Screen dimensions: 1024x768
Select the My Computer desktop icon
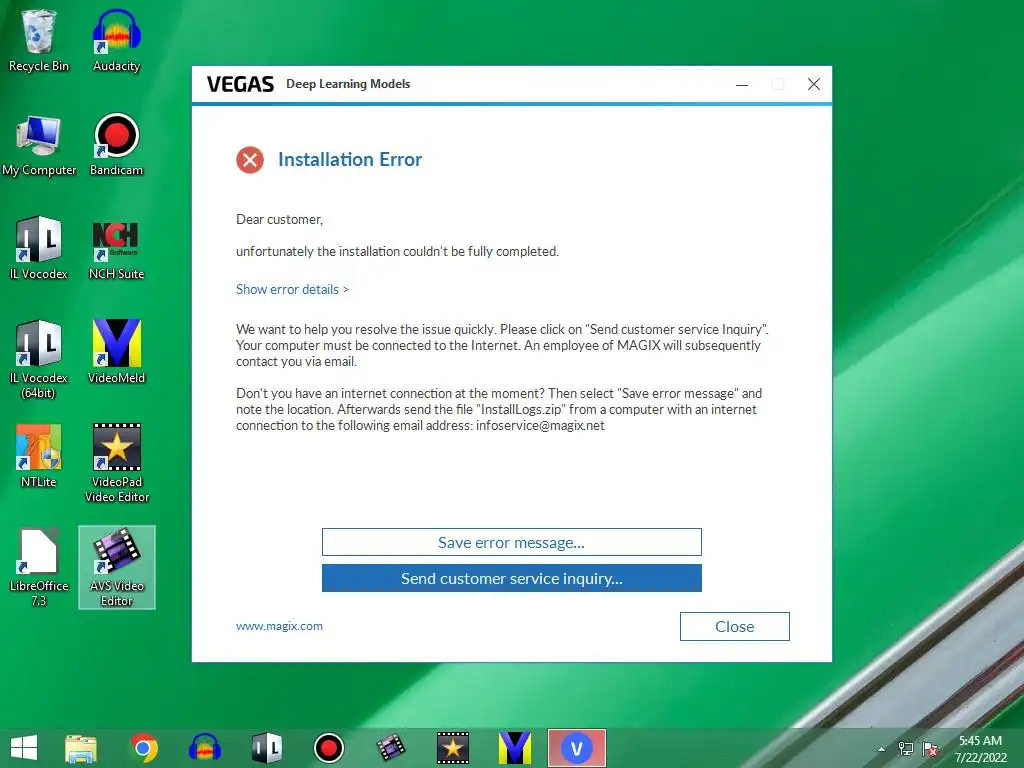pyautogui.click(x=39, y=145)
